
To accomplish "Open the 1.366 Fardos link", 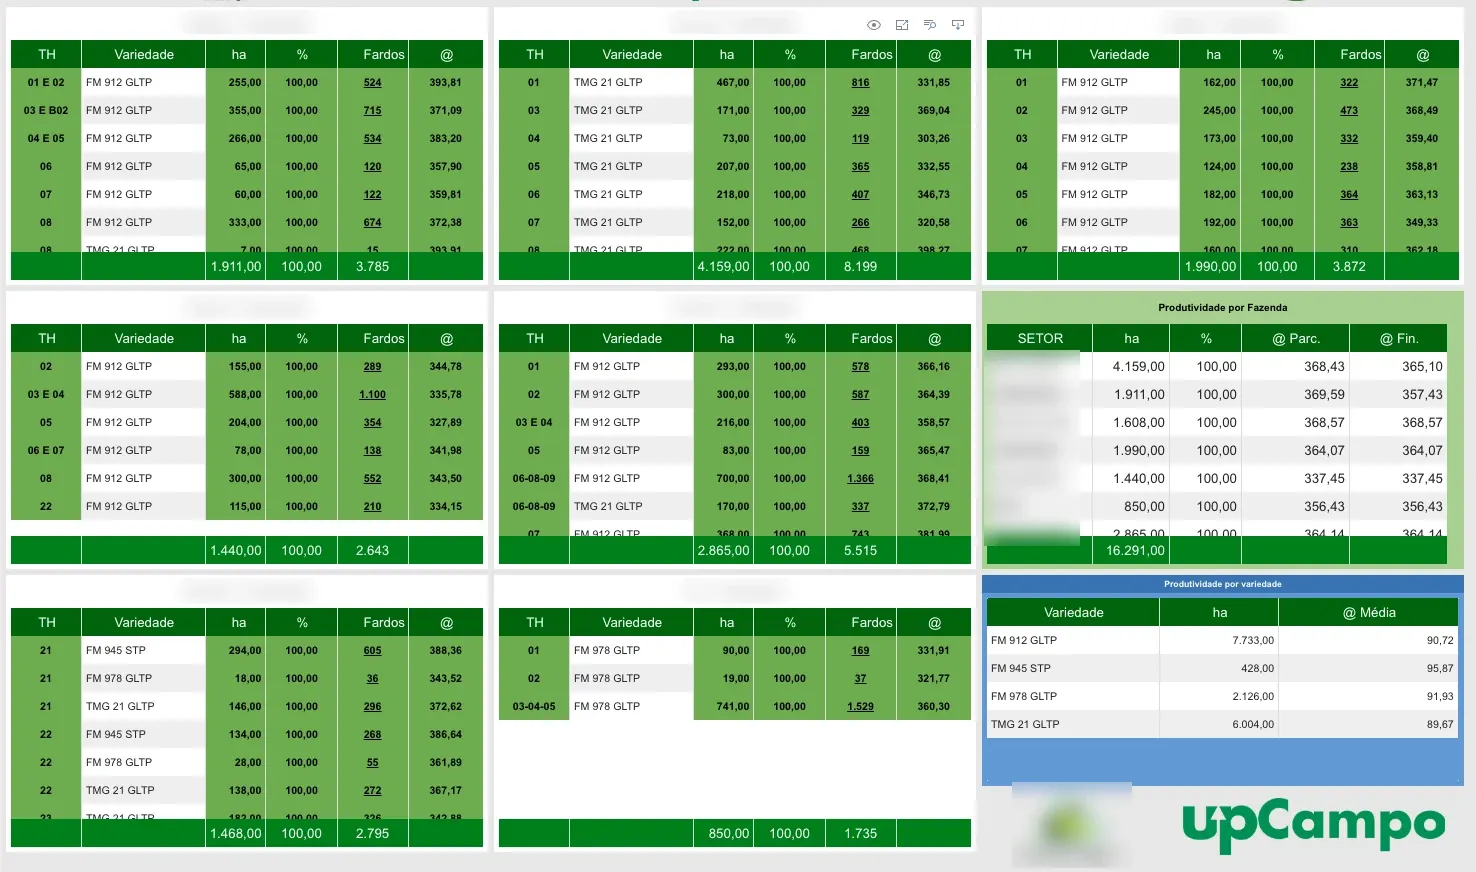I will click(x=861, y=479).
